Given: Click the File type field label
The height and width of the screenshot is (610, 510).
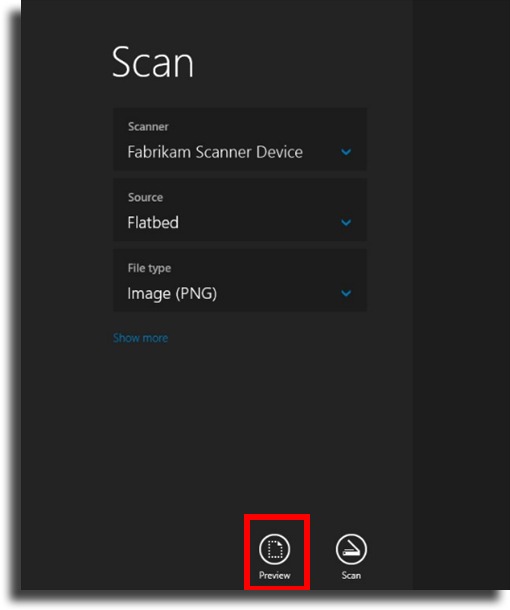Looking at the screenshot, I should coord(149,268).
